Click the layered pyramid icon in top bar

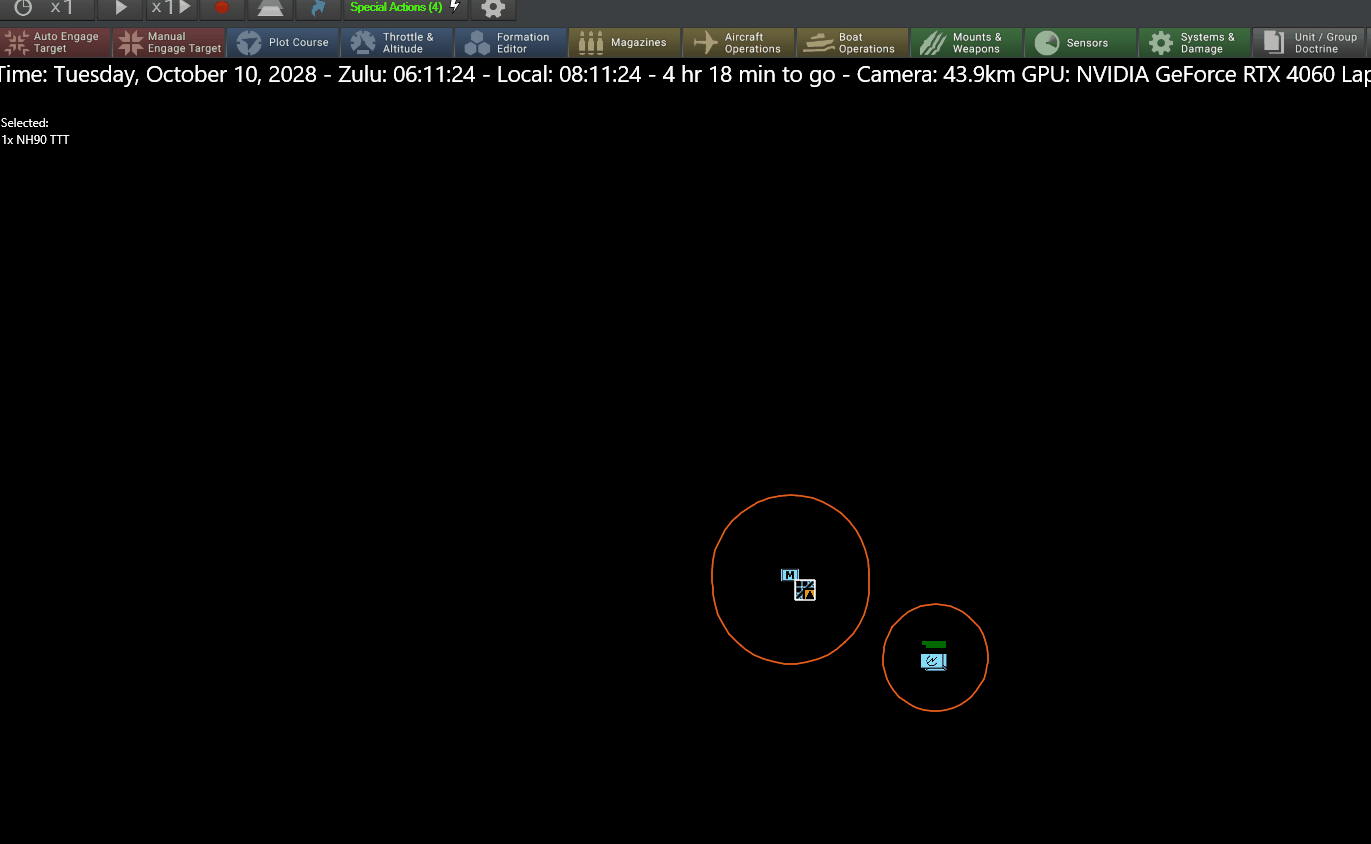(x=270, y=8)
